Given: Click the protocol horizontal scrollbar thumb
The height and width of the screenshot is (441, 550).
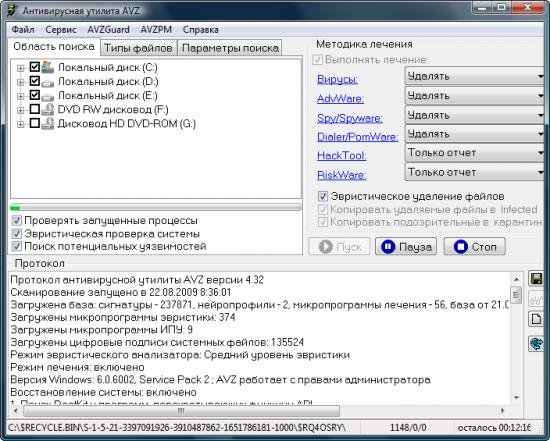Looking at the screenshot, I should (181, 410).
